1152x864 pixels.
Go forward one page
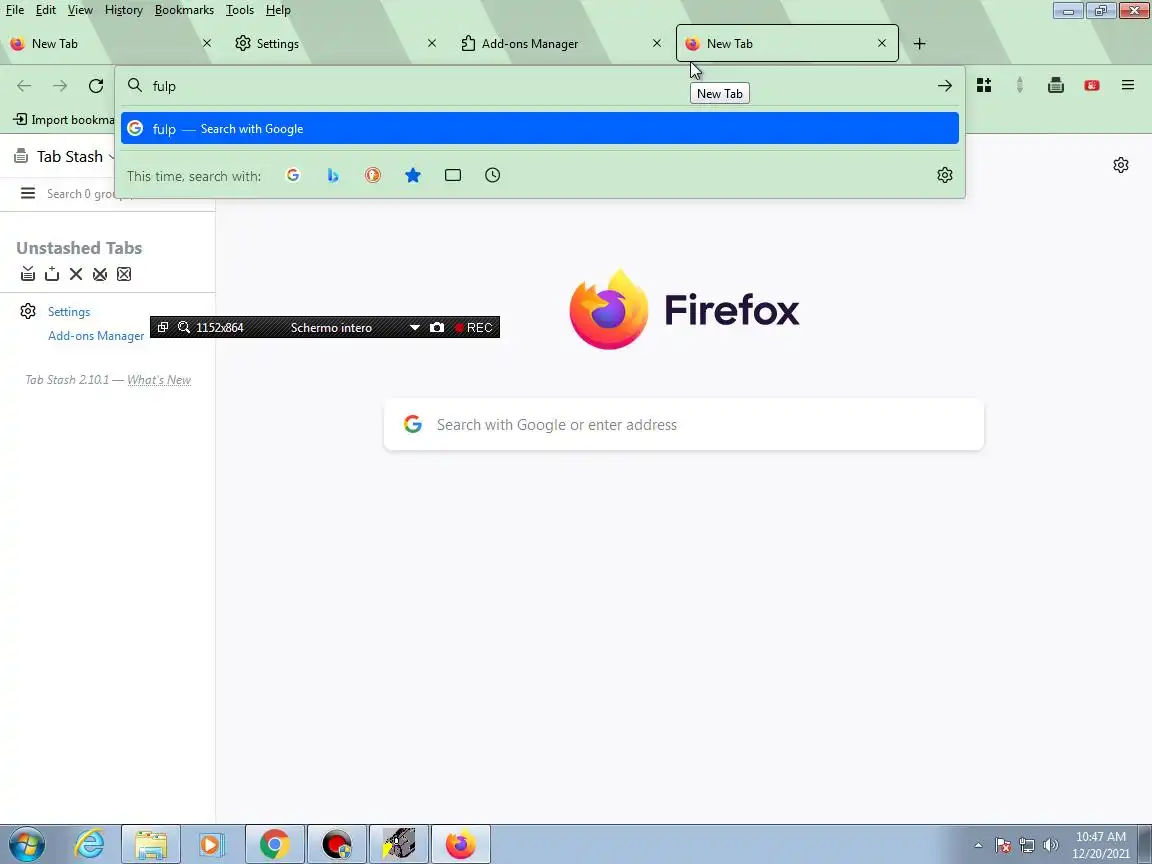click(60, 86)
